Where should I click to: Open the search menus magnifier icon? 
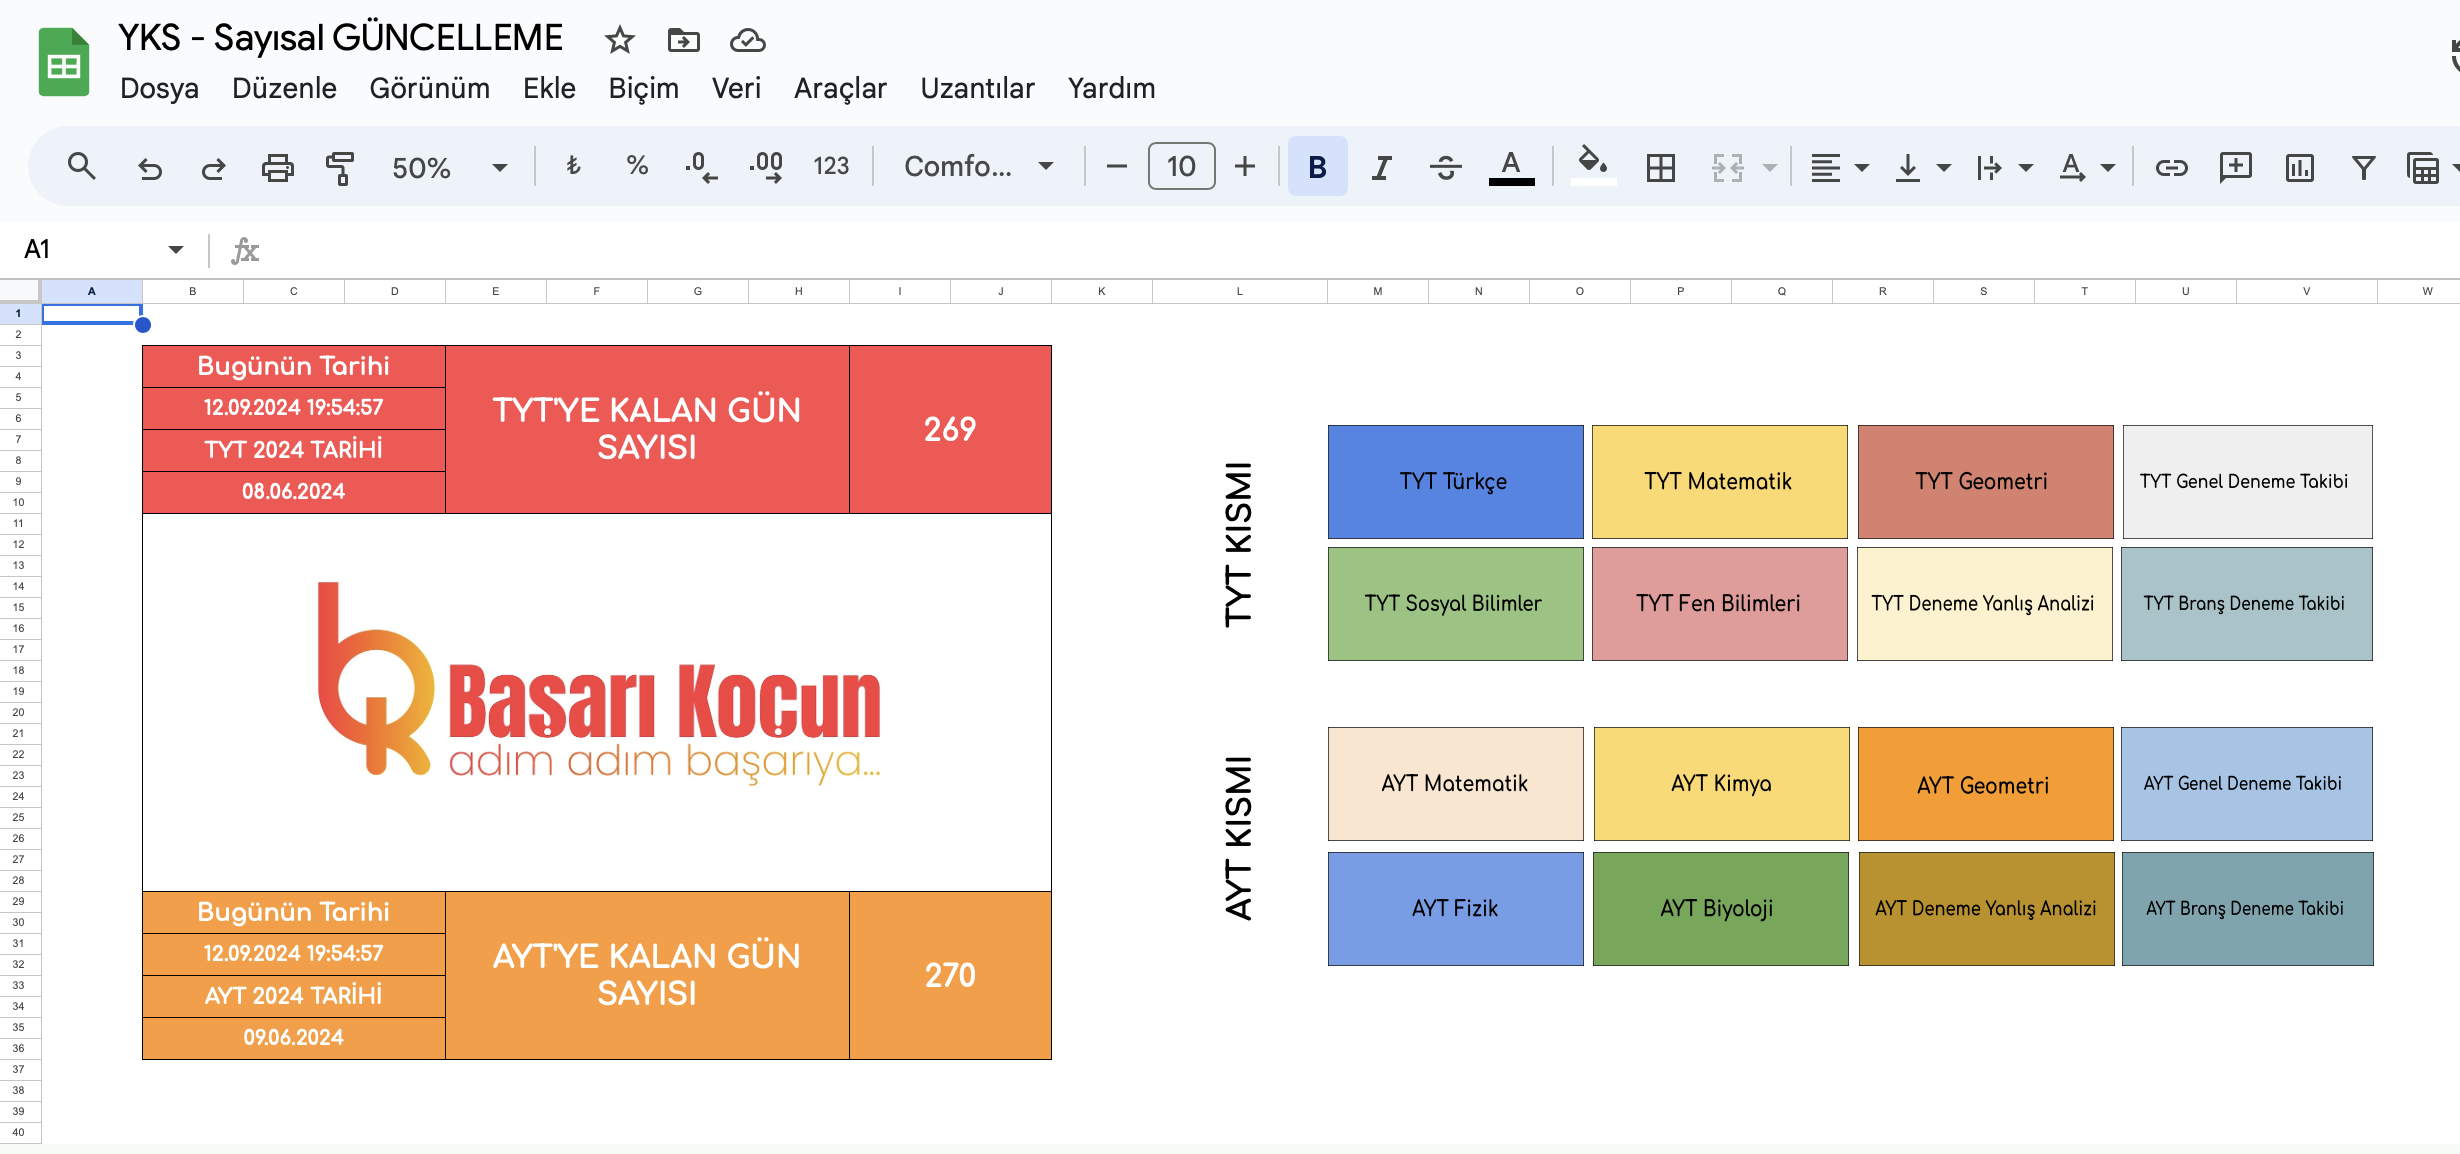click(x=81, y=167)
